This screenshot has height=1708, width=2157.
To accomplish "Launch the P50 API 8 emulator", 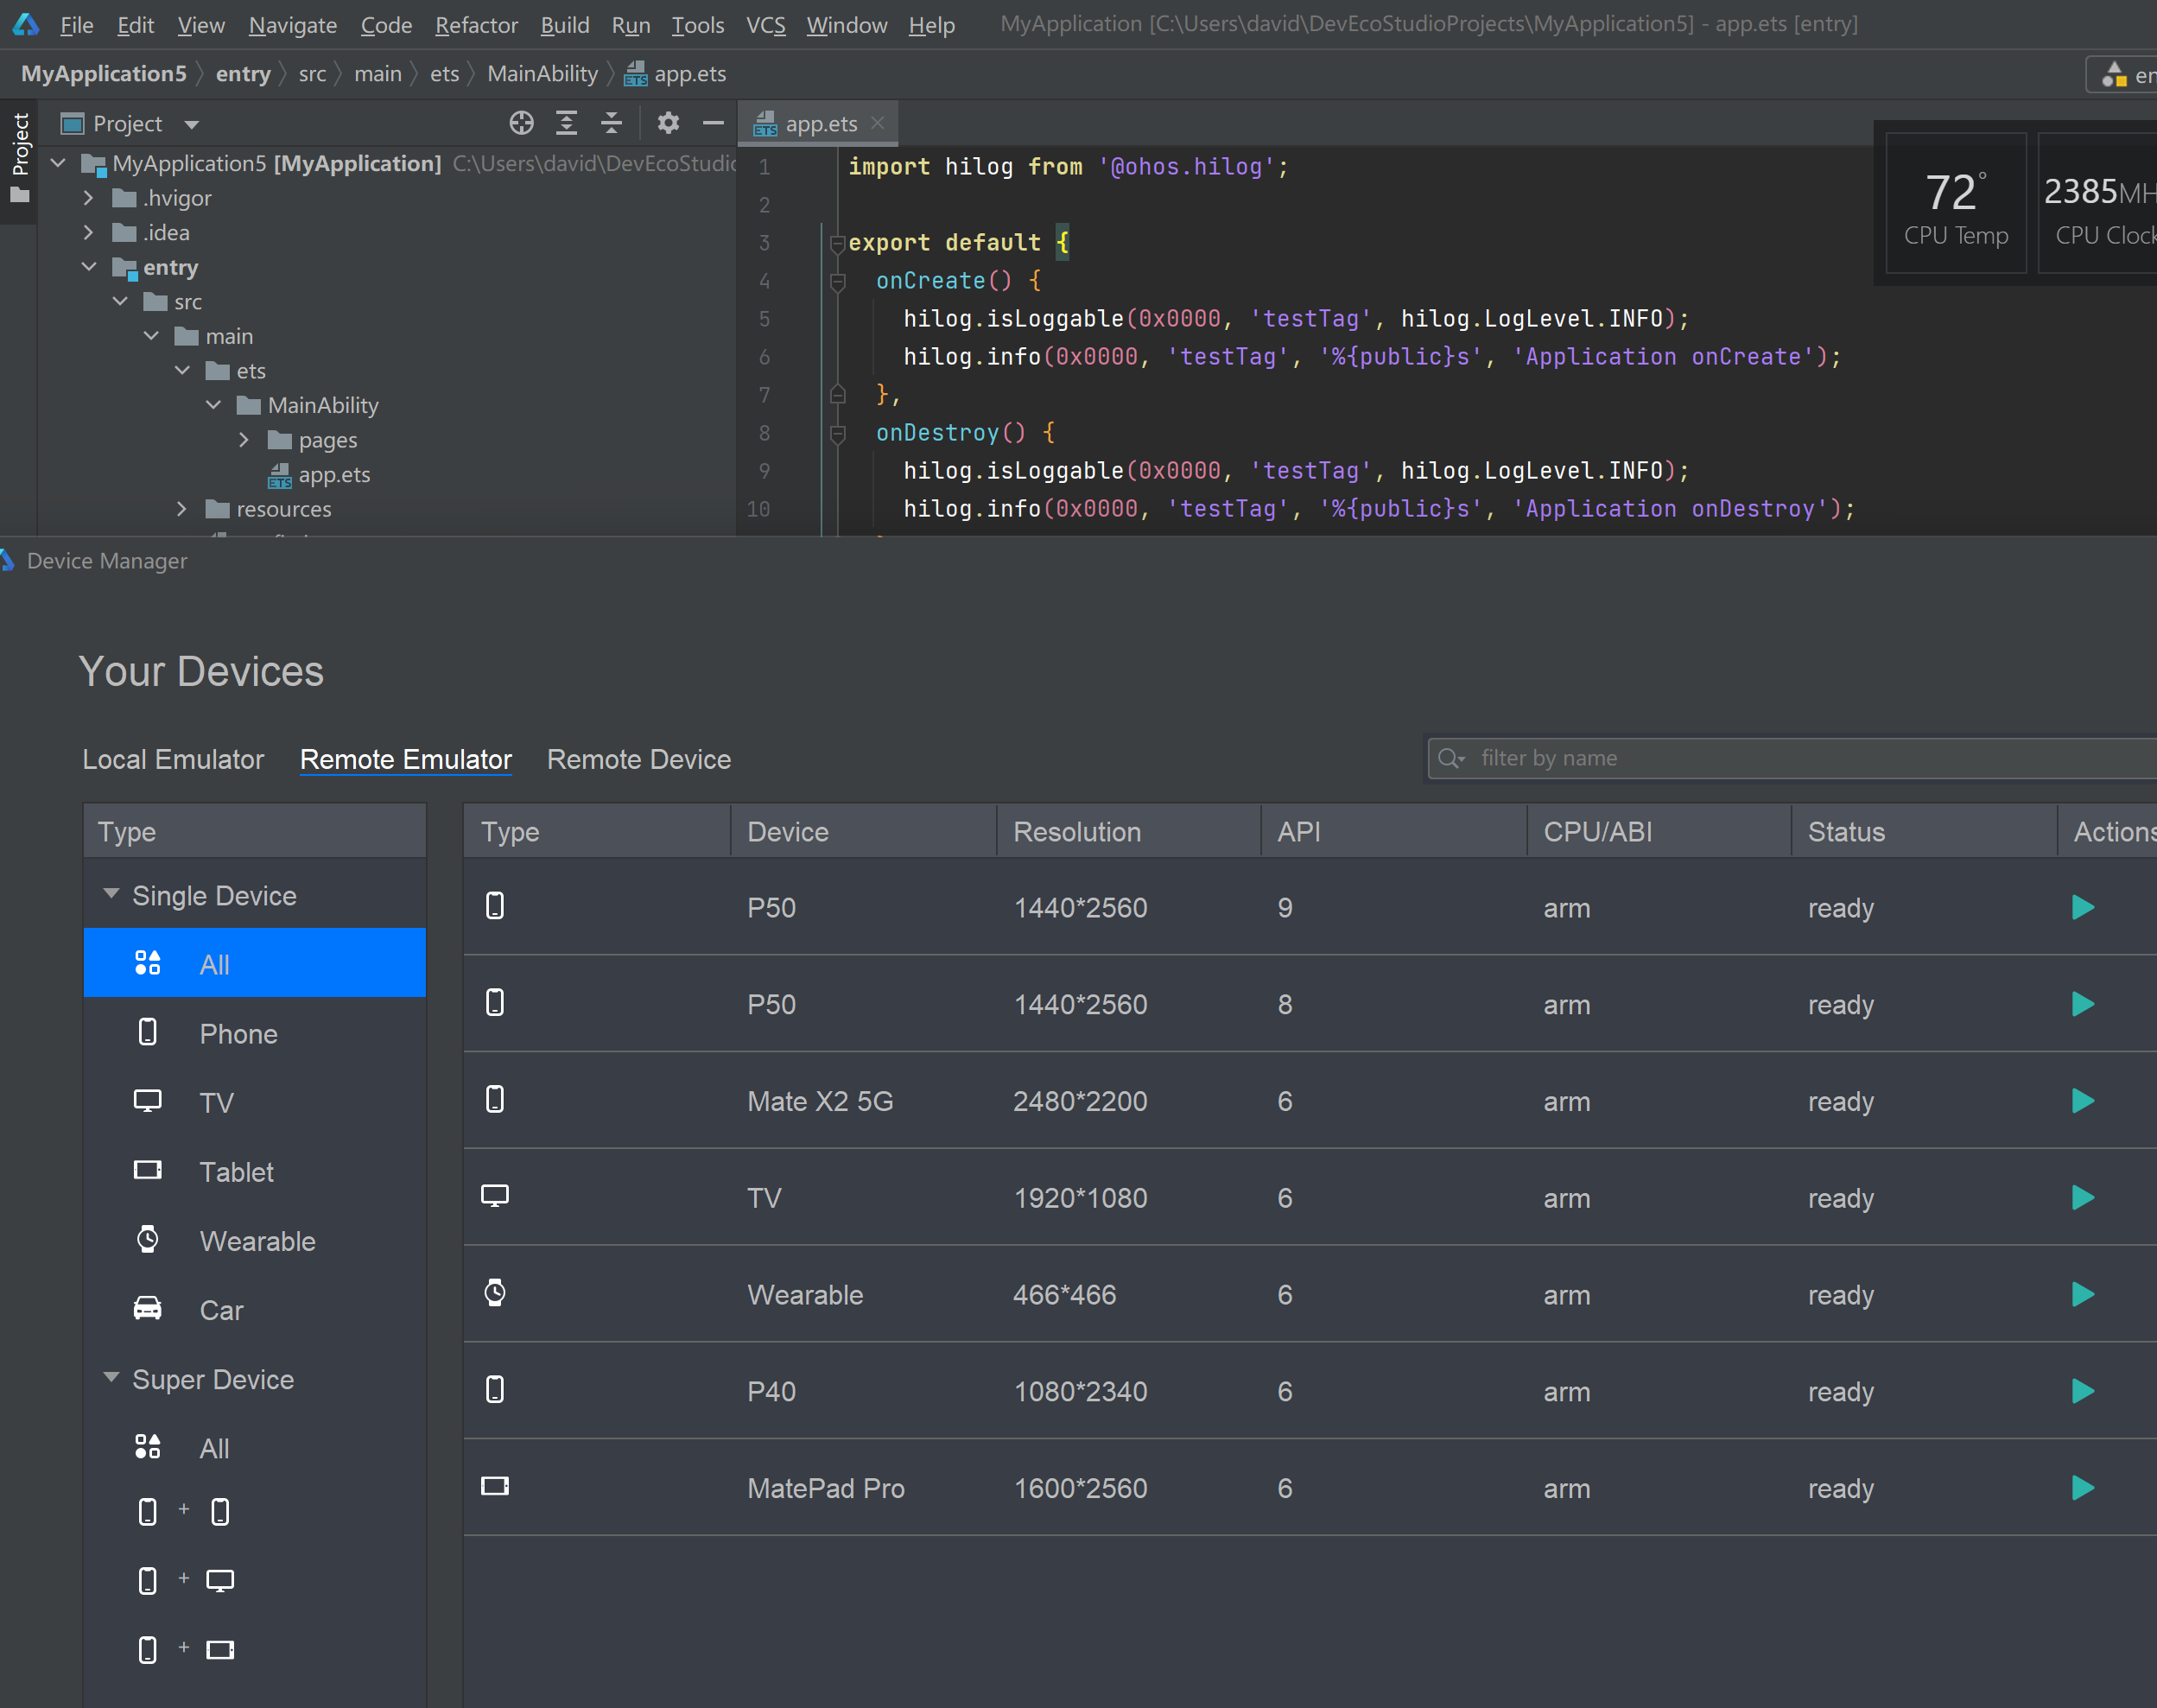I will [x=2083, y=1004].
